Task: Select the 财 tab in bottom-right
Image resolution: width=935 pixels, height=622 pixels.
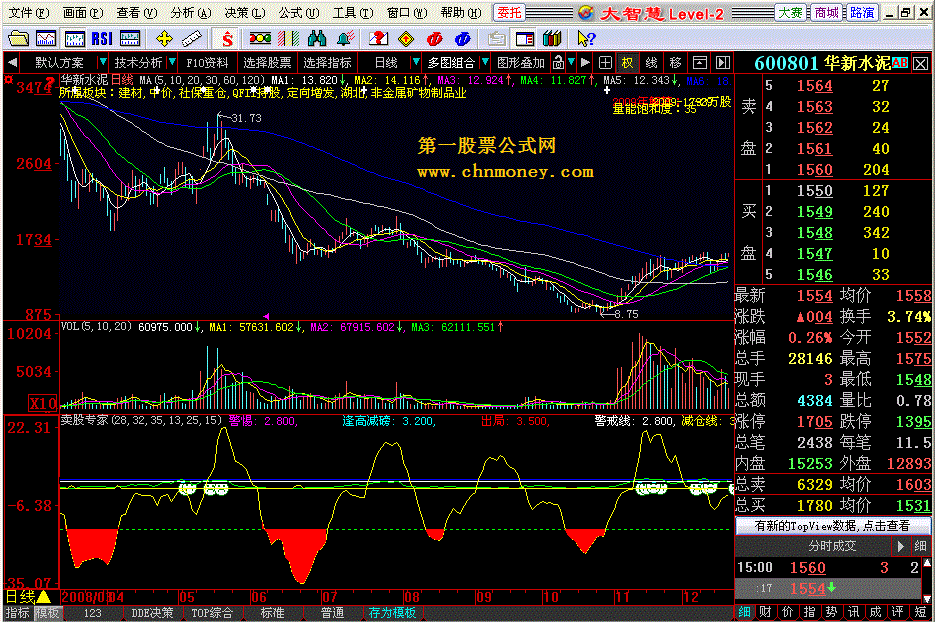Action: tap(766, 612)
